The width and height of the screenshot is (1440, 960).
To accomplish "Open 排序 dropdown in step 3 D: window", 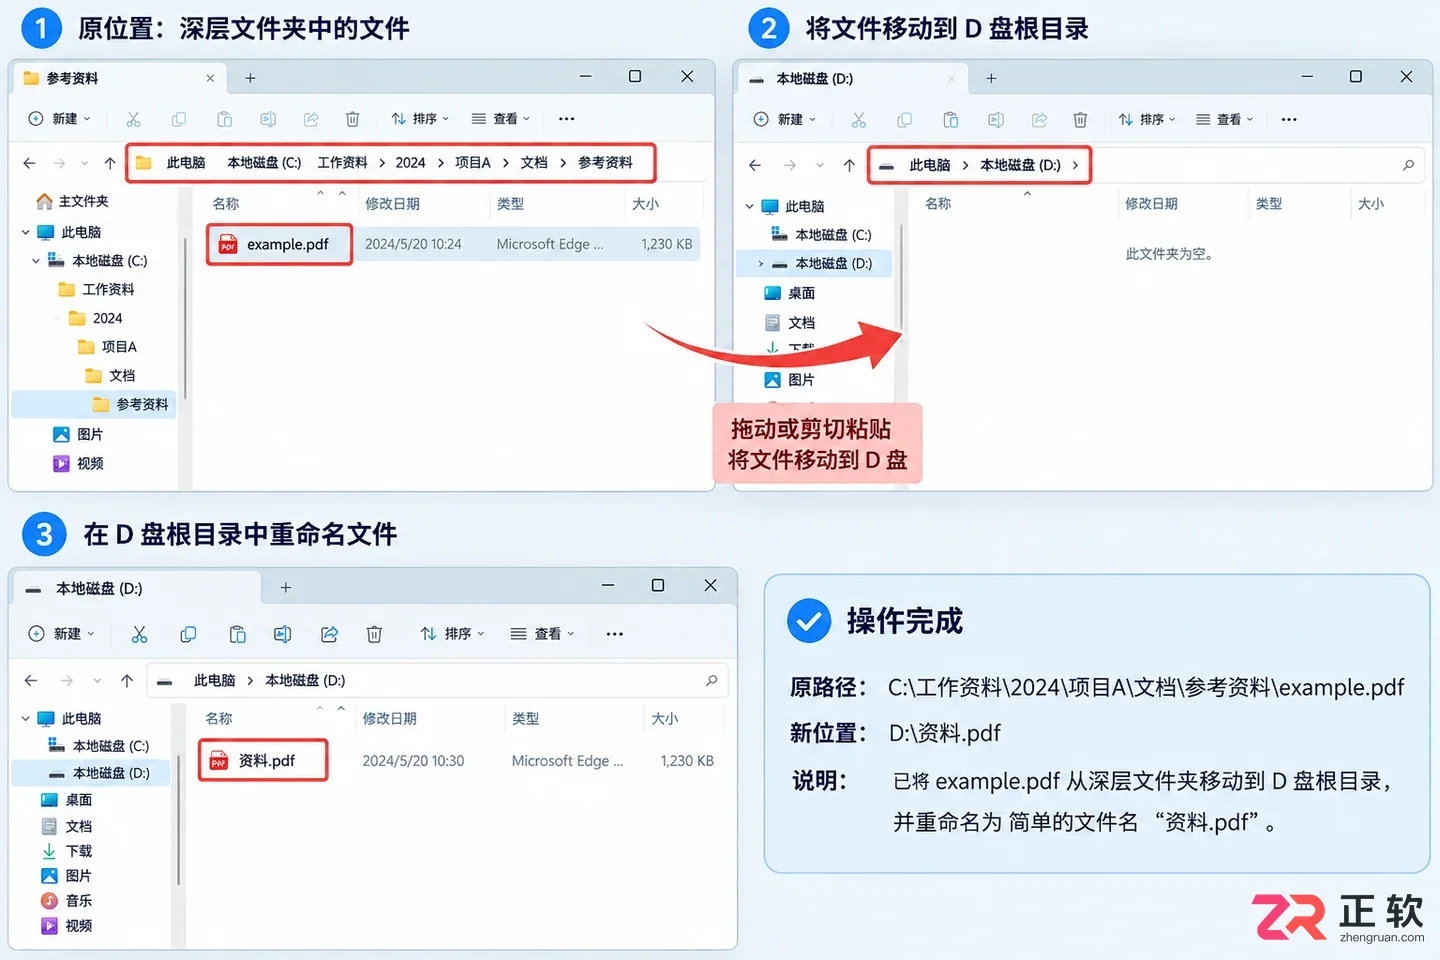I will (x=453, y=634).
